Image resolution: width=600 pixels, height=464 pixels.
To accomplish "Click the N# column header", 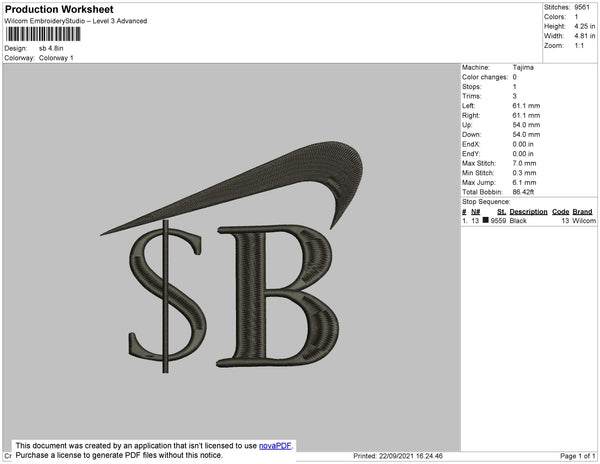I will point(475,212).
